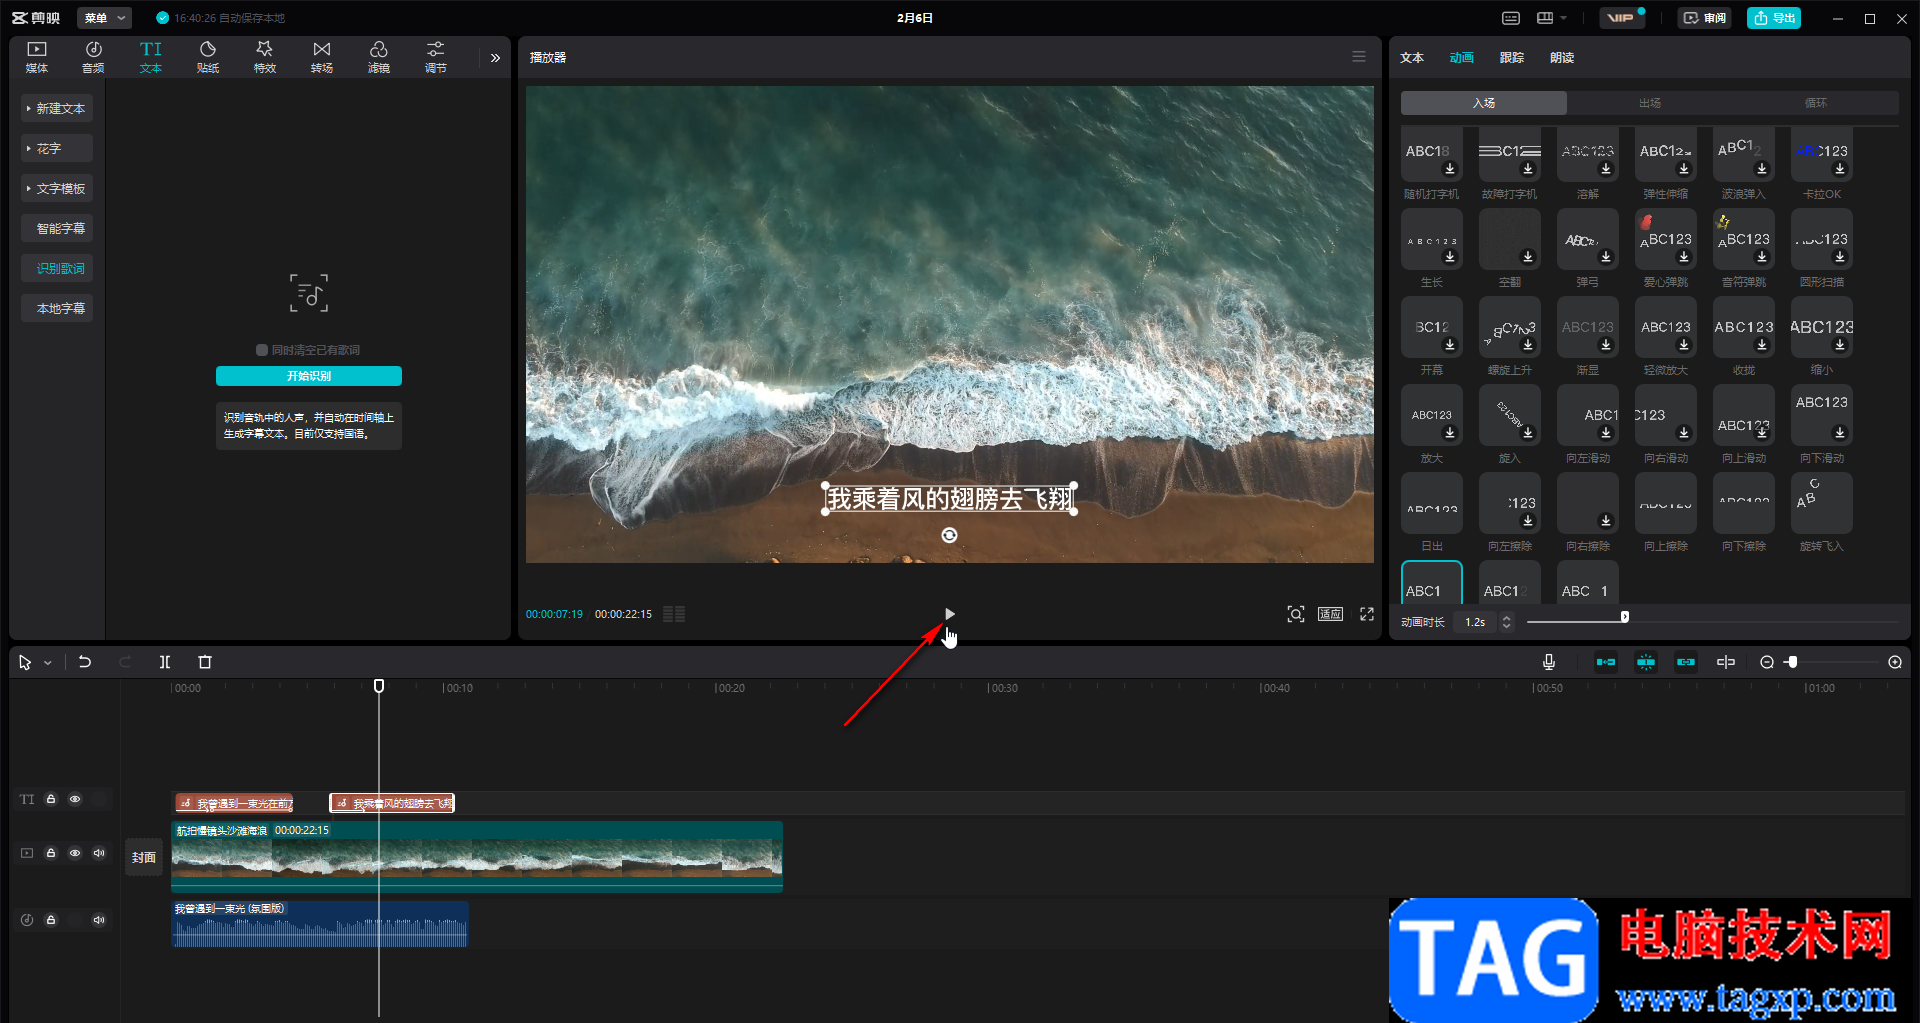
Task: Lock the main video track
Action: (x=51, y=853)
